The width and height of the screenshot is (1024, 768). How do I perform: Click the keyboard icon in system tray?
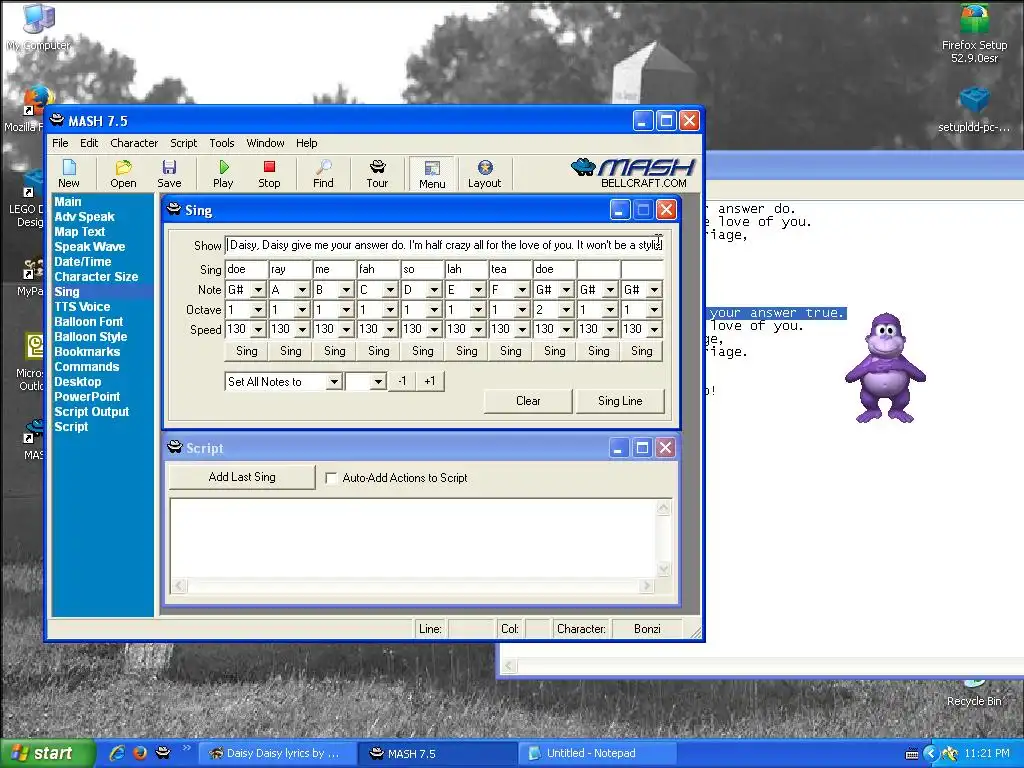(912, 754)
